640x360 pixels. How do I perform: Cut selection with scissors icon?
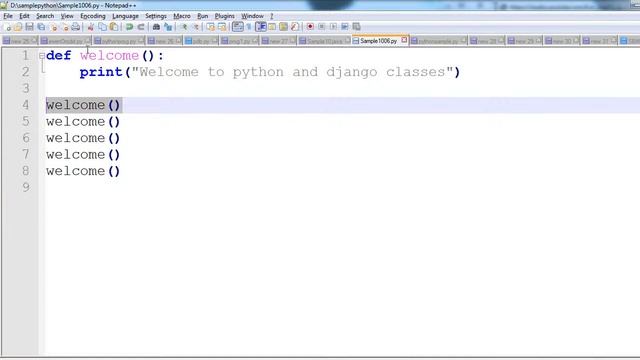point(91,27)
